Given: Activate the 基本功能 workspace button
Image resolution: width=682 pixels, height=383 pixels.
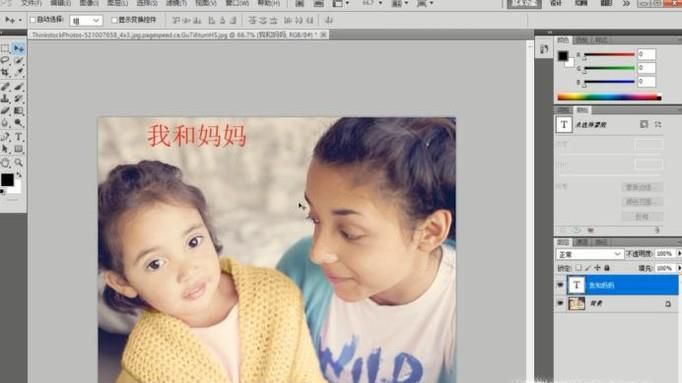Looking at the screenshot, I should [x=524, y=3].
